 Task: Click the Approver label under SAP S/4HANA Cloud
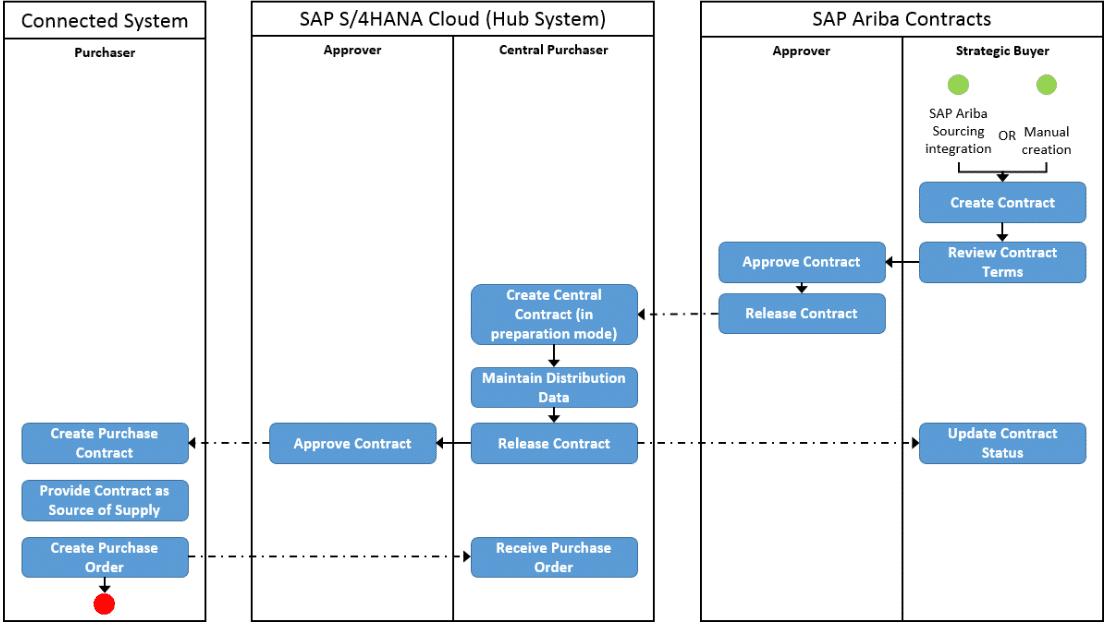coord(352,49)
